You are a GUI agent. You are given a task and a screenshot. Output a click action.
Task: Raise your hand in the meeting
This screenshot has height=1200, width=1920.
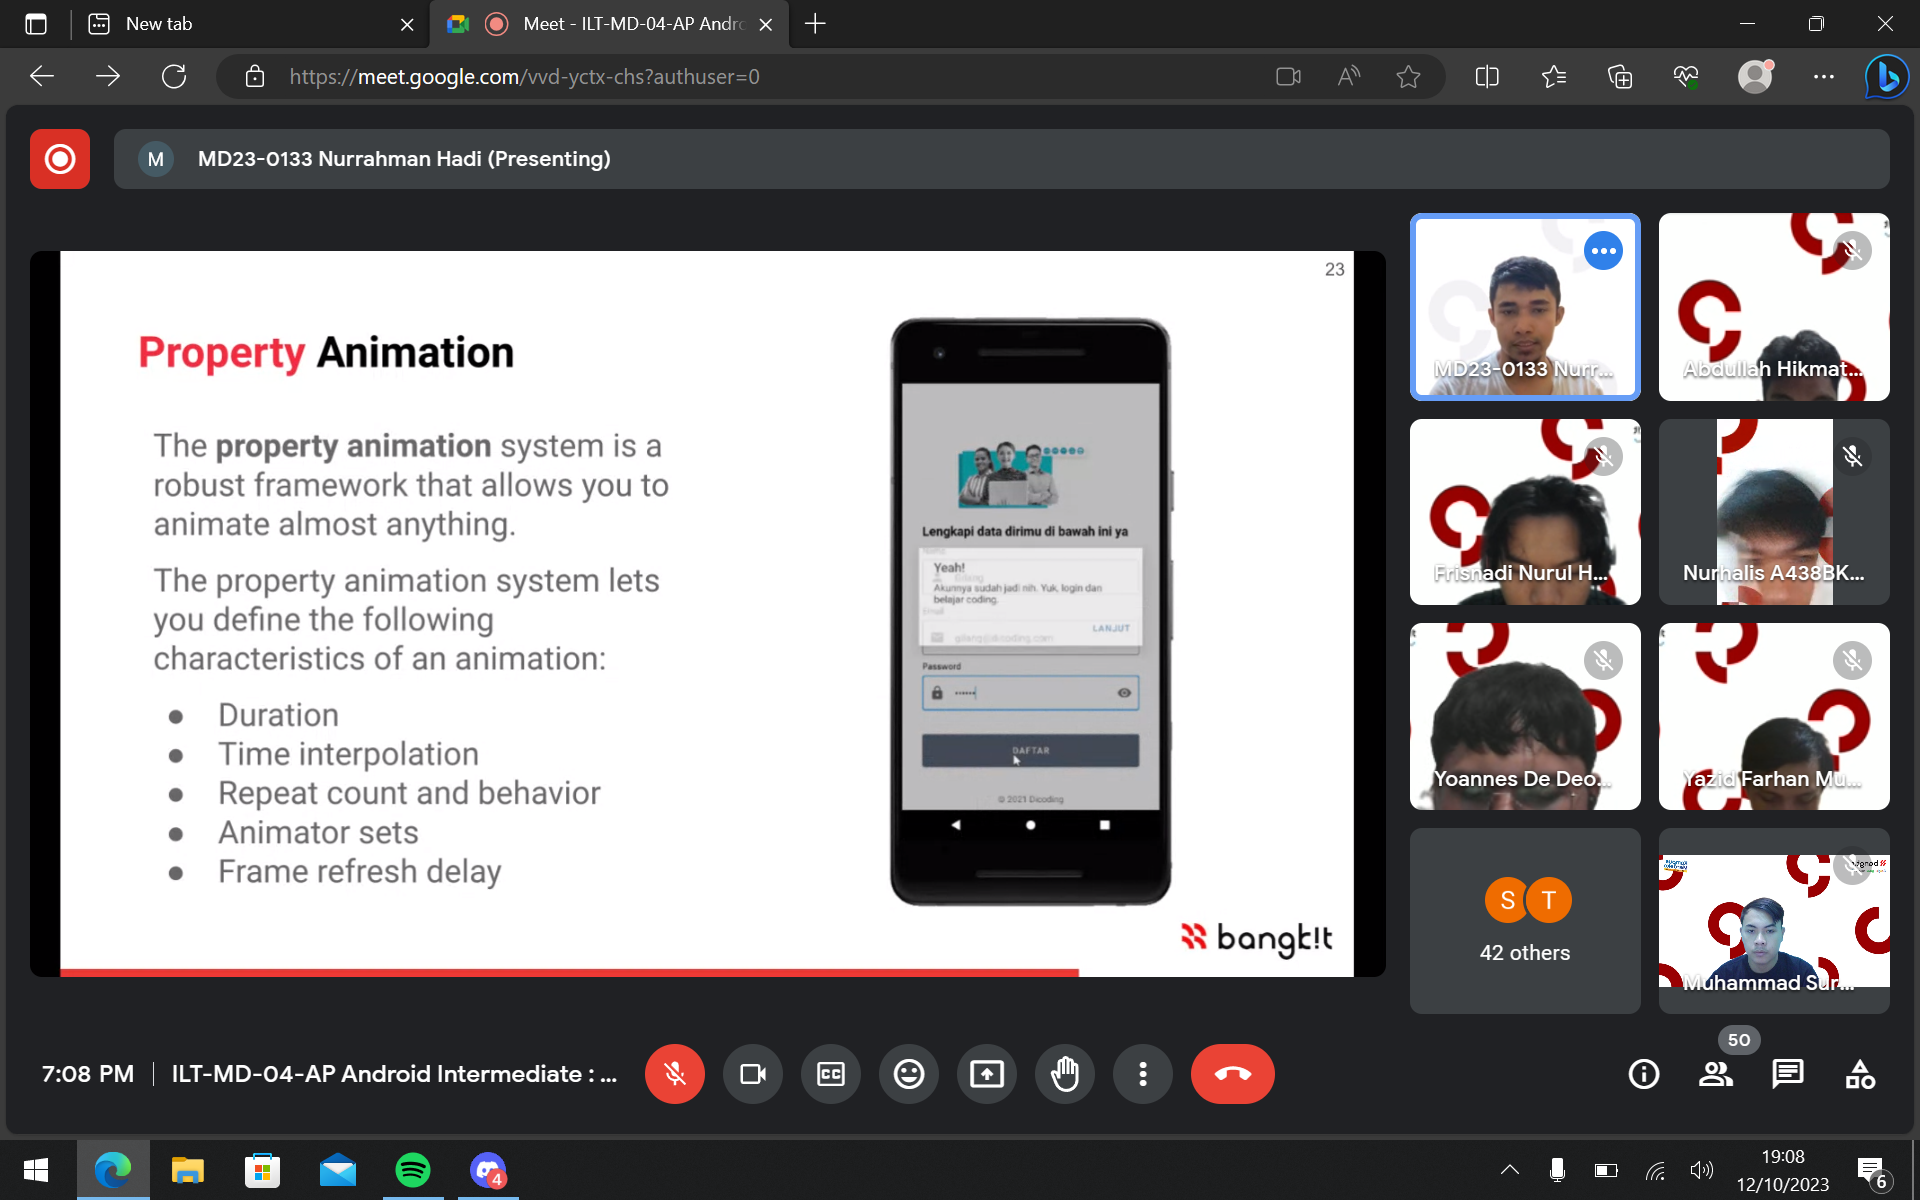[x=1064, y=1074]
